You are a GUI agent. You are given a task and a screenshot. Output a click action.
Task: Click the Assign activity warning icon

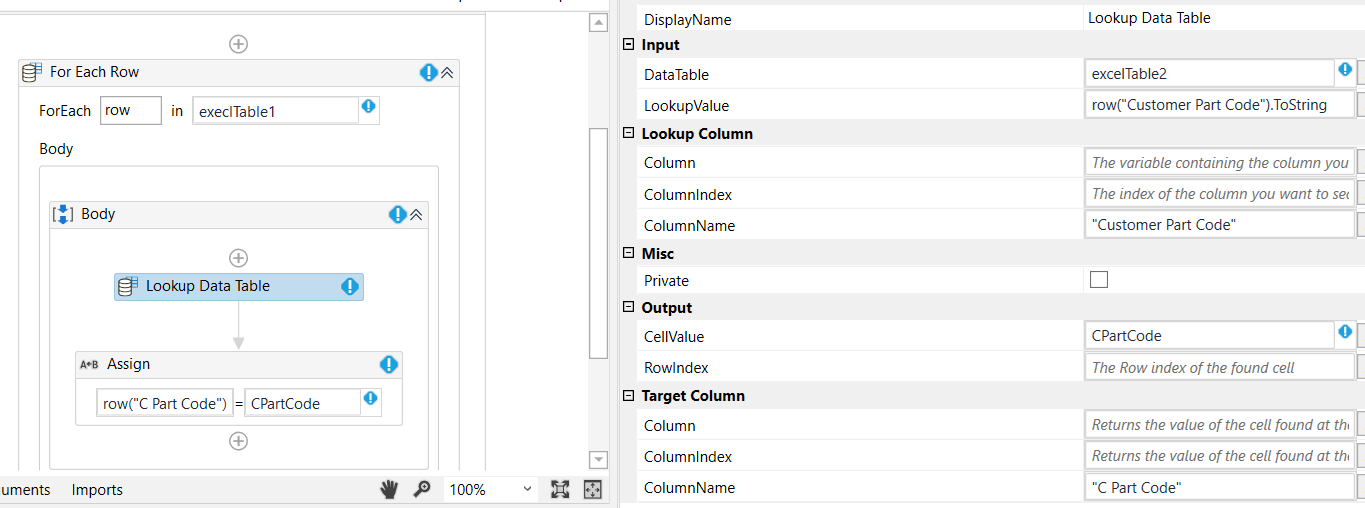tap(389, 364)
